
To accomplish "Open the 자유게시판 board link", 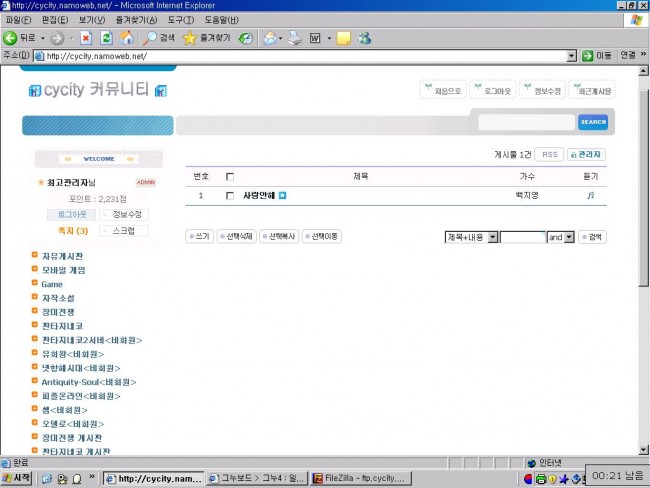I will [62, 256].
